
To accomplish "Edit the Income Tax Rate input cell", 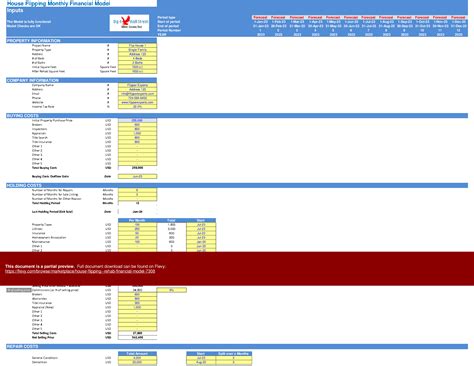I will pyautogui.click(x=137, y=107).
